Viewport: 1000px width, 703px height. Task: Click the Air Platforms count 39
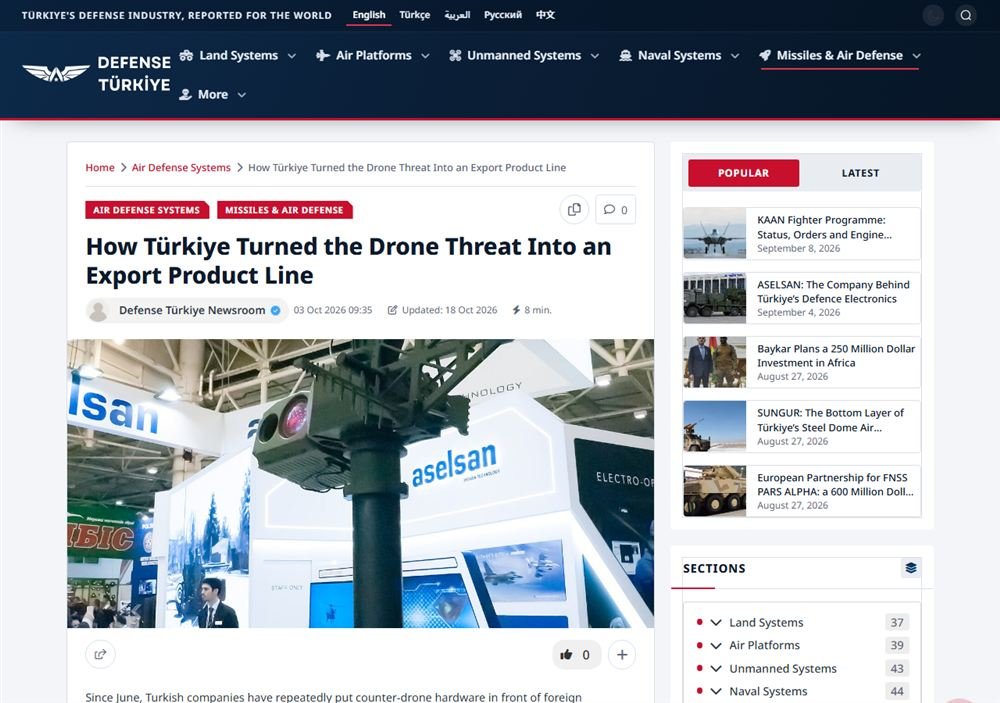897,645
